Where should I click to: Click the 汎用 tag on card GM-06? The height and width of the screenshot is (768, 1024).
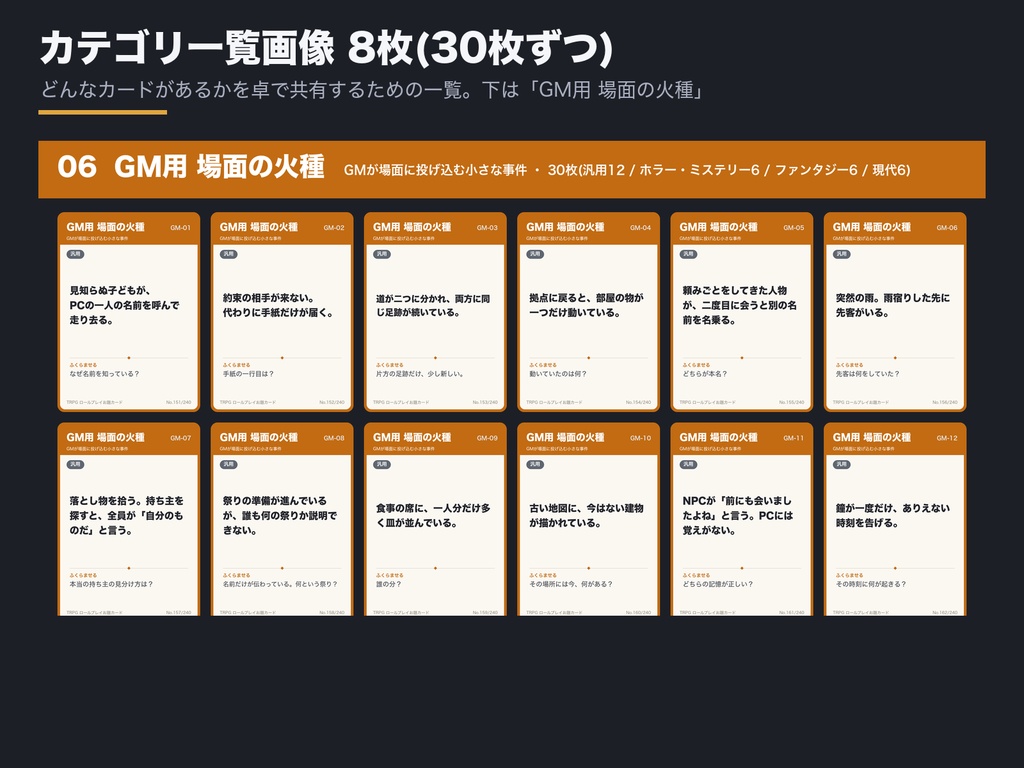841,254
